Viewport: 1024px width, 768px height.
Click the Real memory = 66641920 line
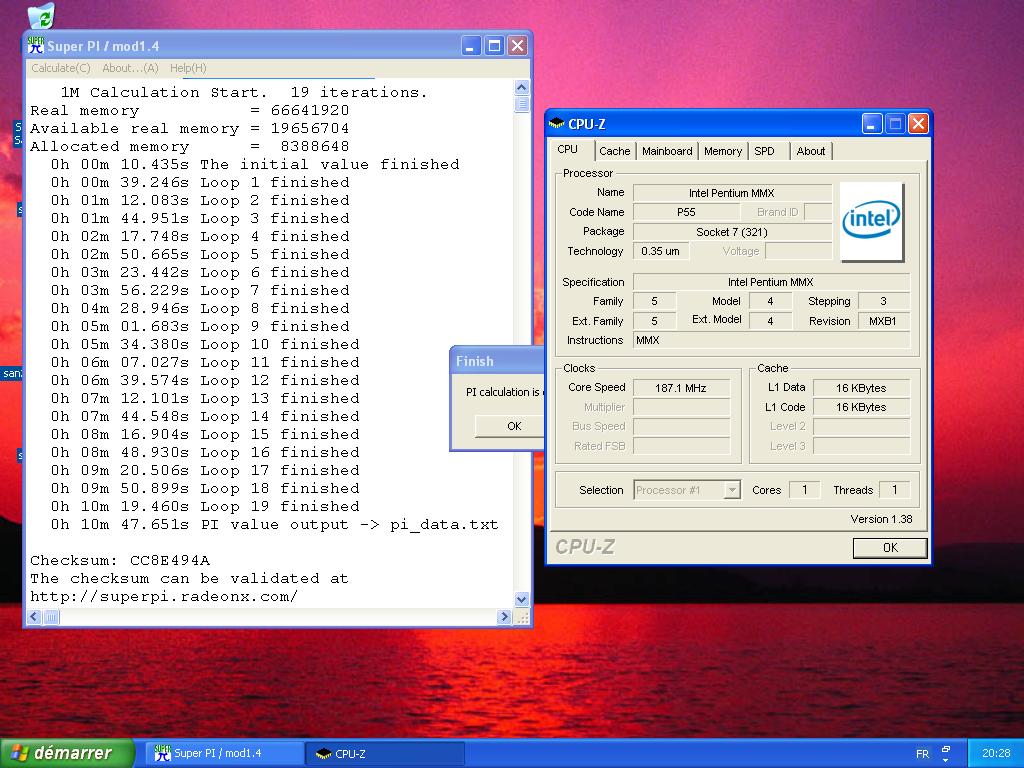coord(189,110)
